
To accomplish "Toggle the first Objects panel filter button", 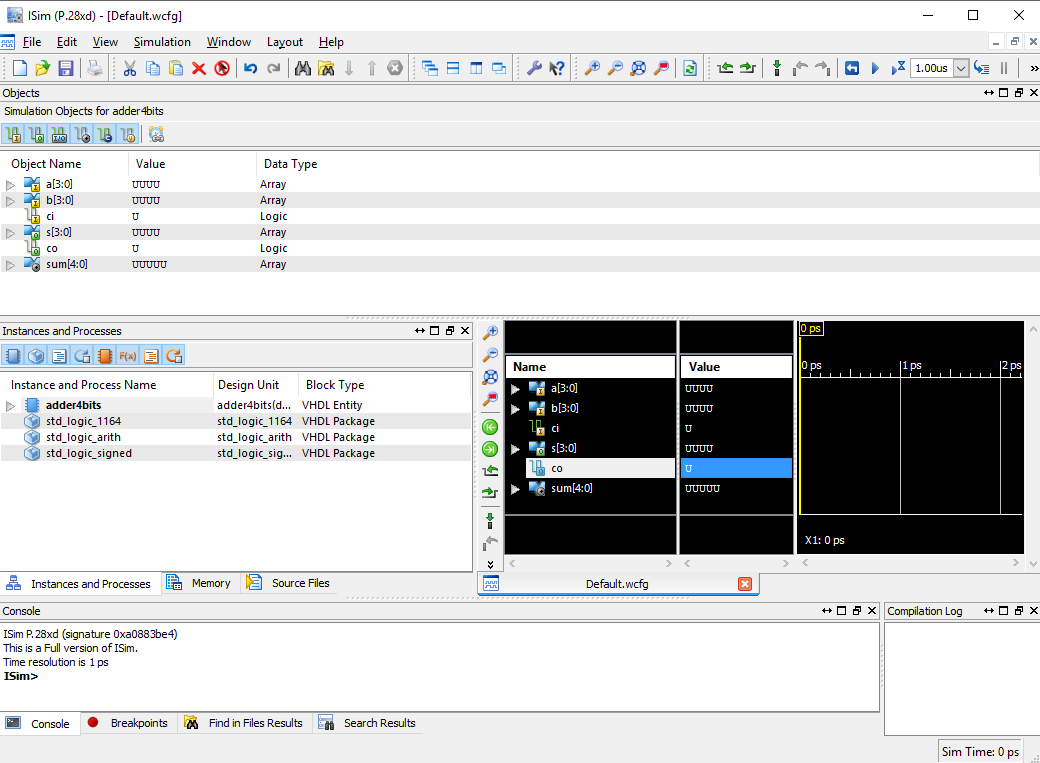I will (x=13, y=135).
